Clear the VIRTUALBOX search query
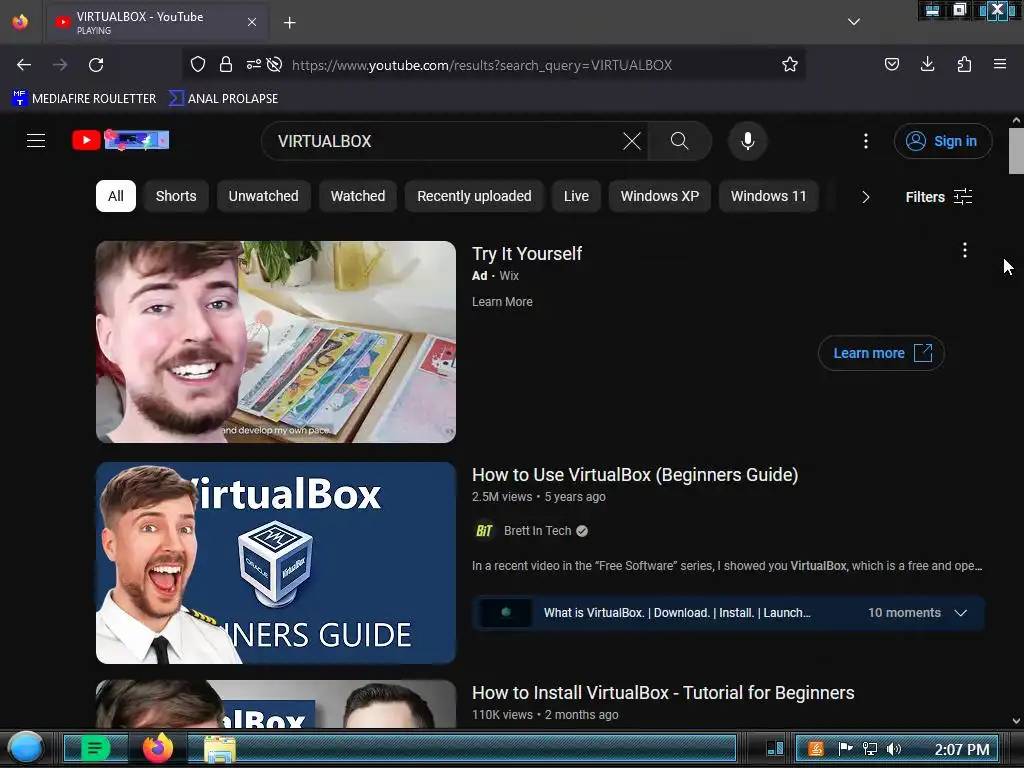 click(632, 141)
